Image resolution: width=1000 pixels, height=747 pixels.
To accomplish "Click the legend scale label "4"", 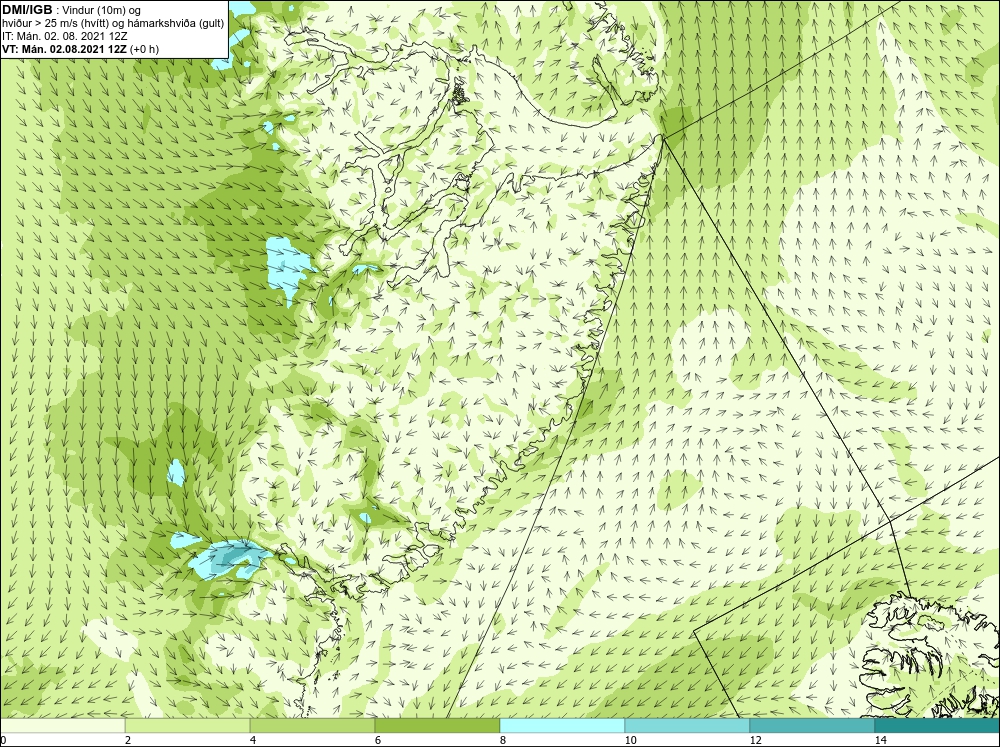I will pos(253,740).
